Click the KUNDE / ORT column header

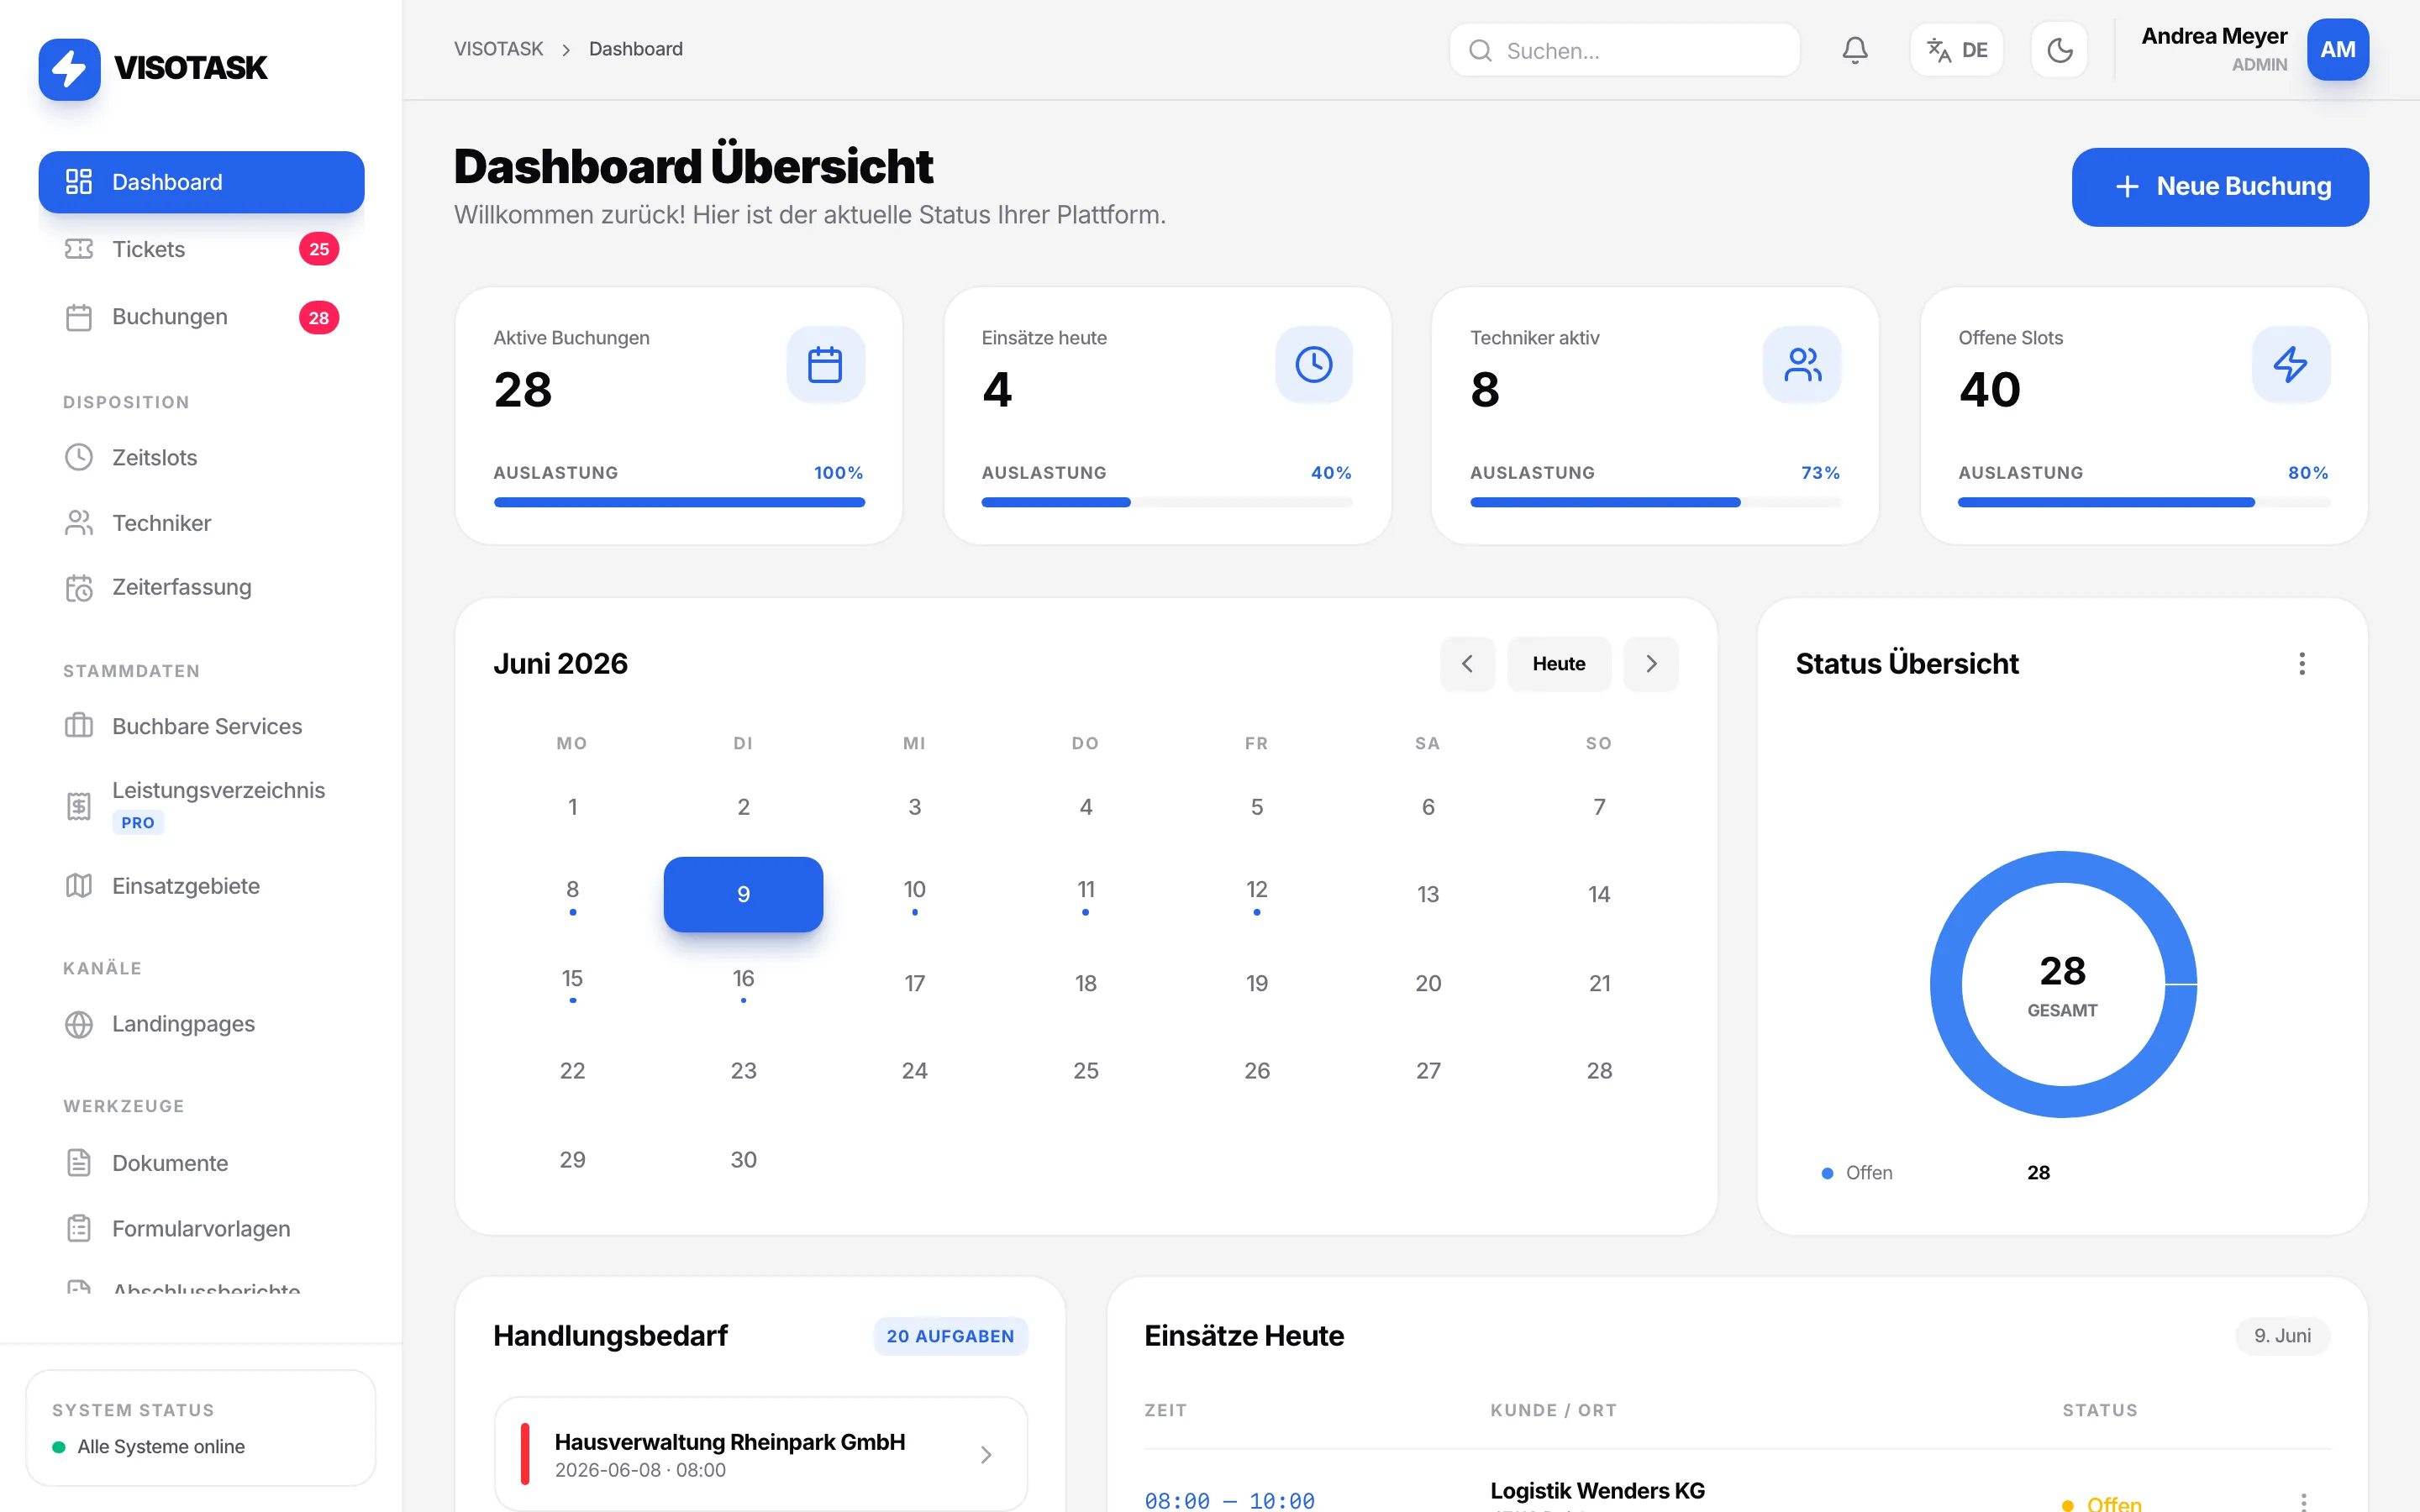(1553, 1410)
